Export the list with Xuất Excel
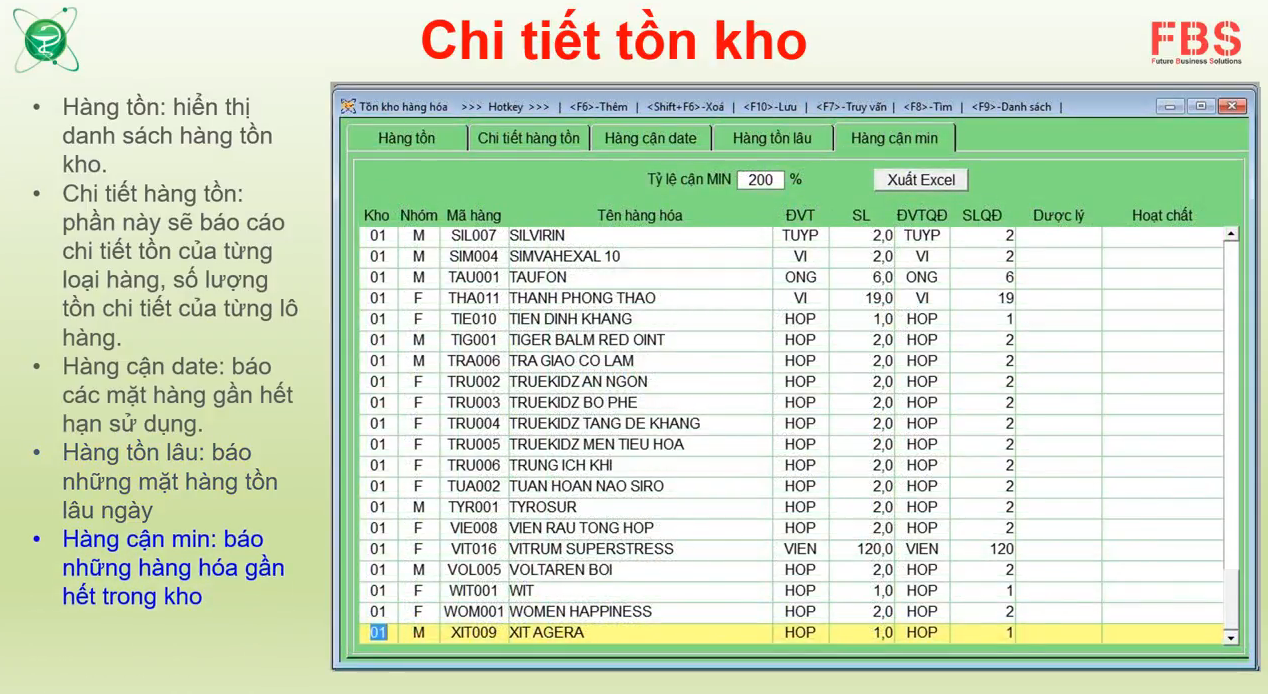The width and height of the screenshot is (1268, 694). 921,180
